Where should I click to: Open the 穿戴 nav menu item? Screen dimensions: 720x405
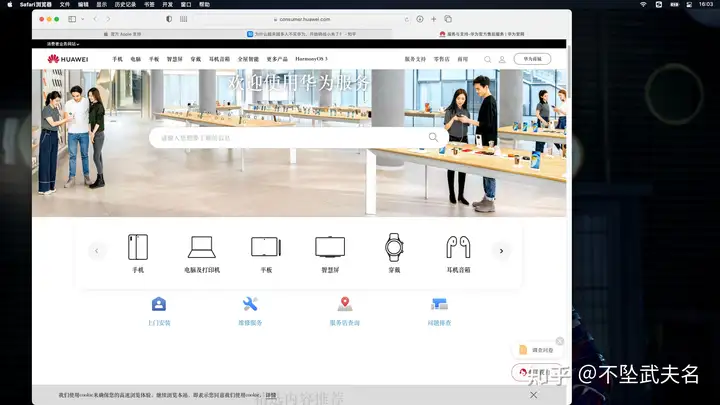tap(196, 59)
